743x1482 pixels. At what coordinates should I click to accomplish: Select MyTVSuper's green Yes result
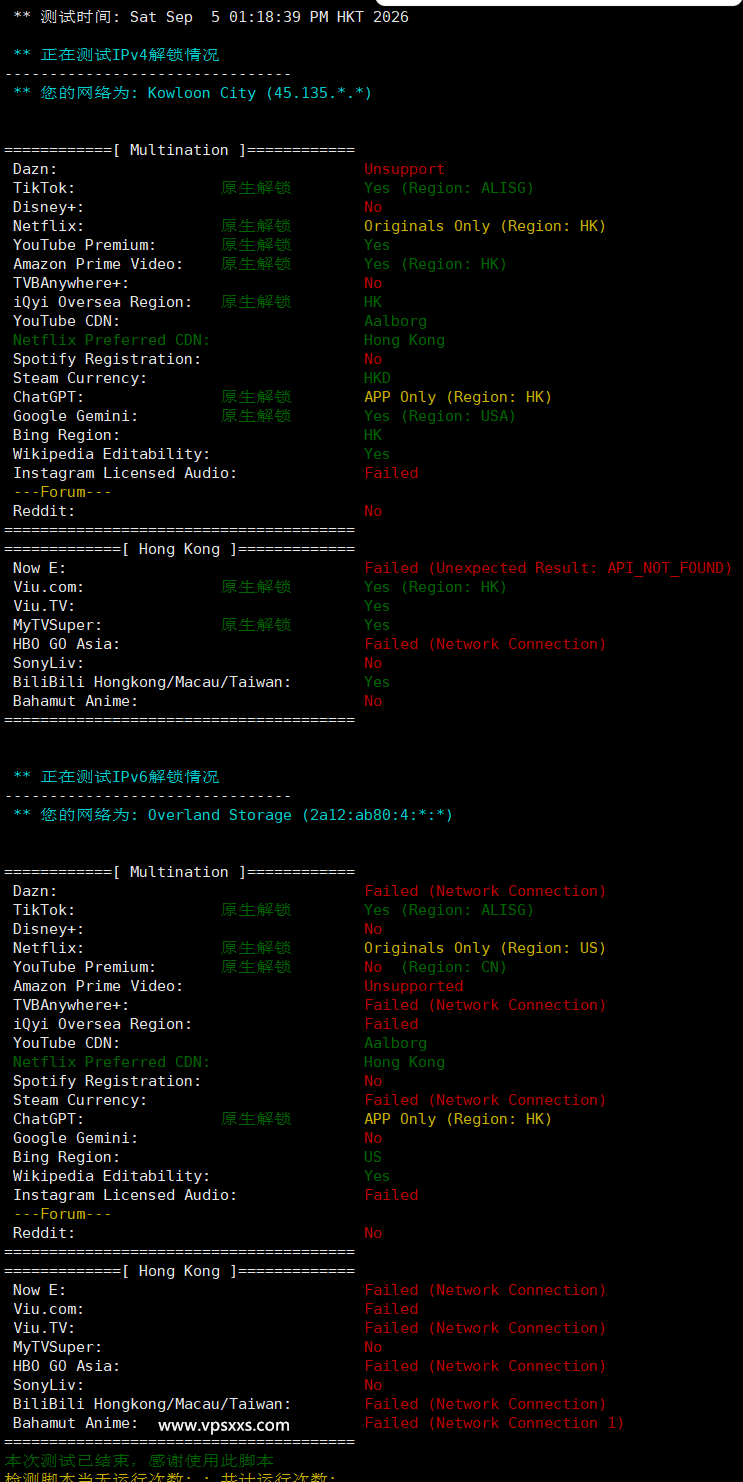pos(377,625)
